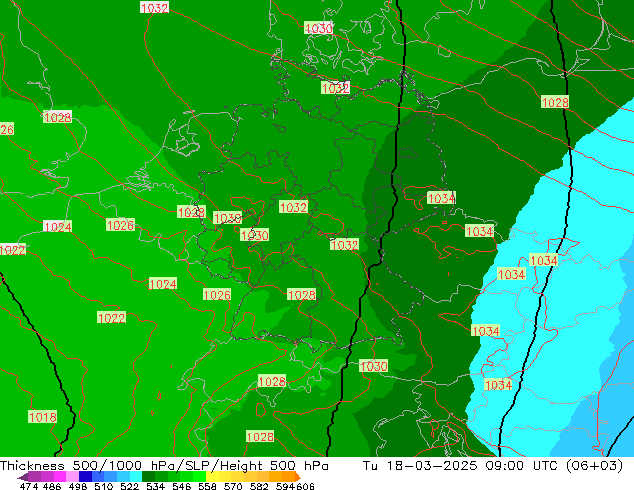
Task: Click the '(06+03)' forecast offset text
Action: click(x=594, y=466)
